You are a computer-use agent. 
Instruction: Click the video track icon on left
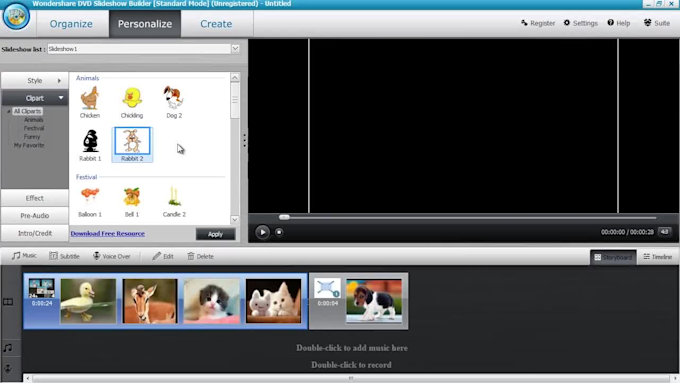click(x=8, y=302)
